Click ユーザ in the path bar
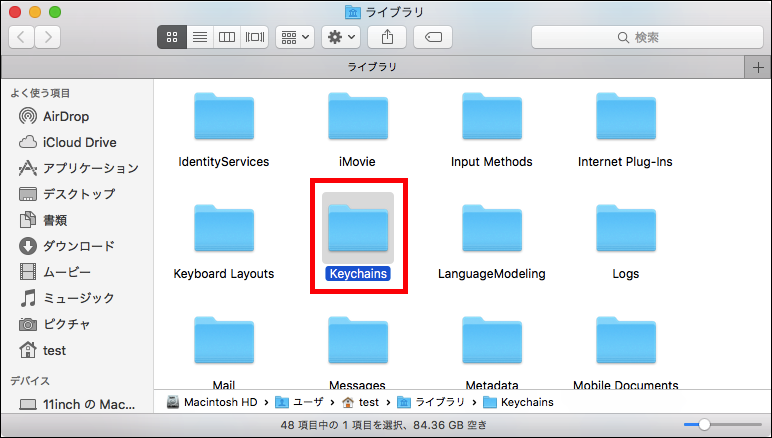Screen dimensions: 772x438 click(x=299, y=402)
